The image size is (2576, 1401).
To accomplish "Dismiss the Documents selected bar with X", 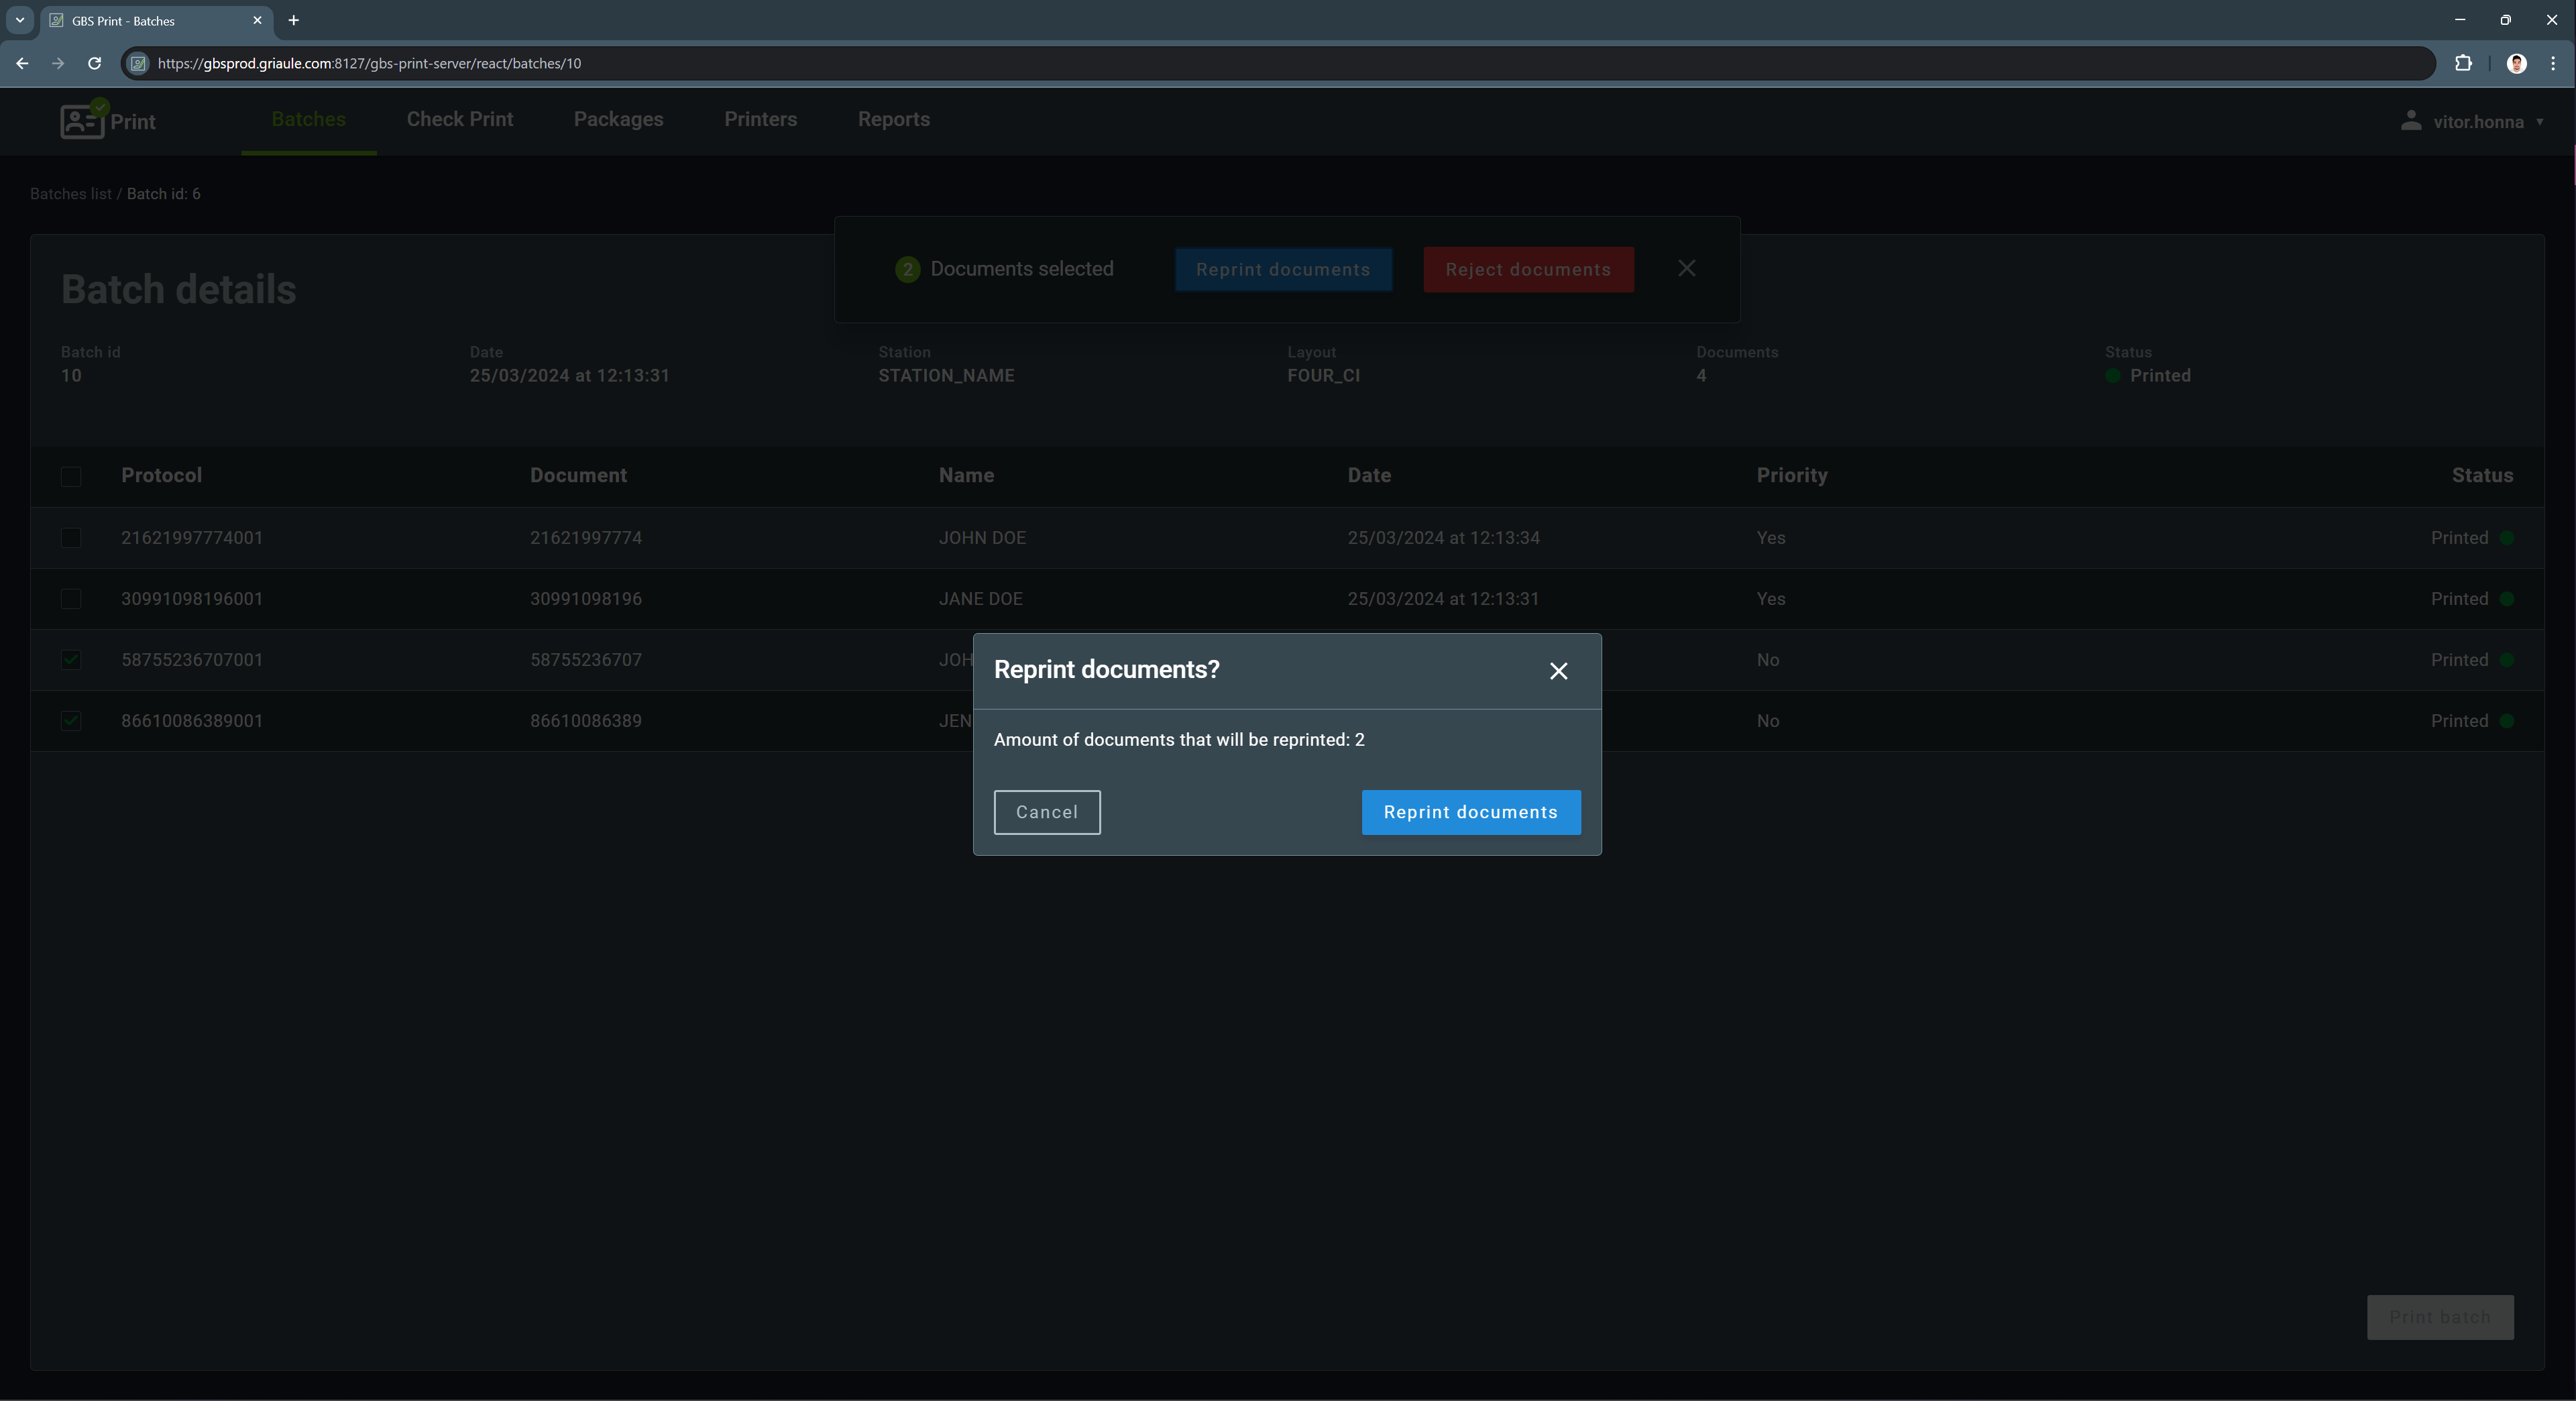I will [1687, 268].
